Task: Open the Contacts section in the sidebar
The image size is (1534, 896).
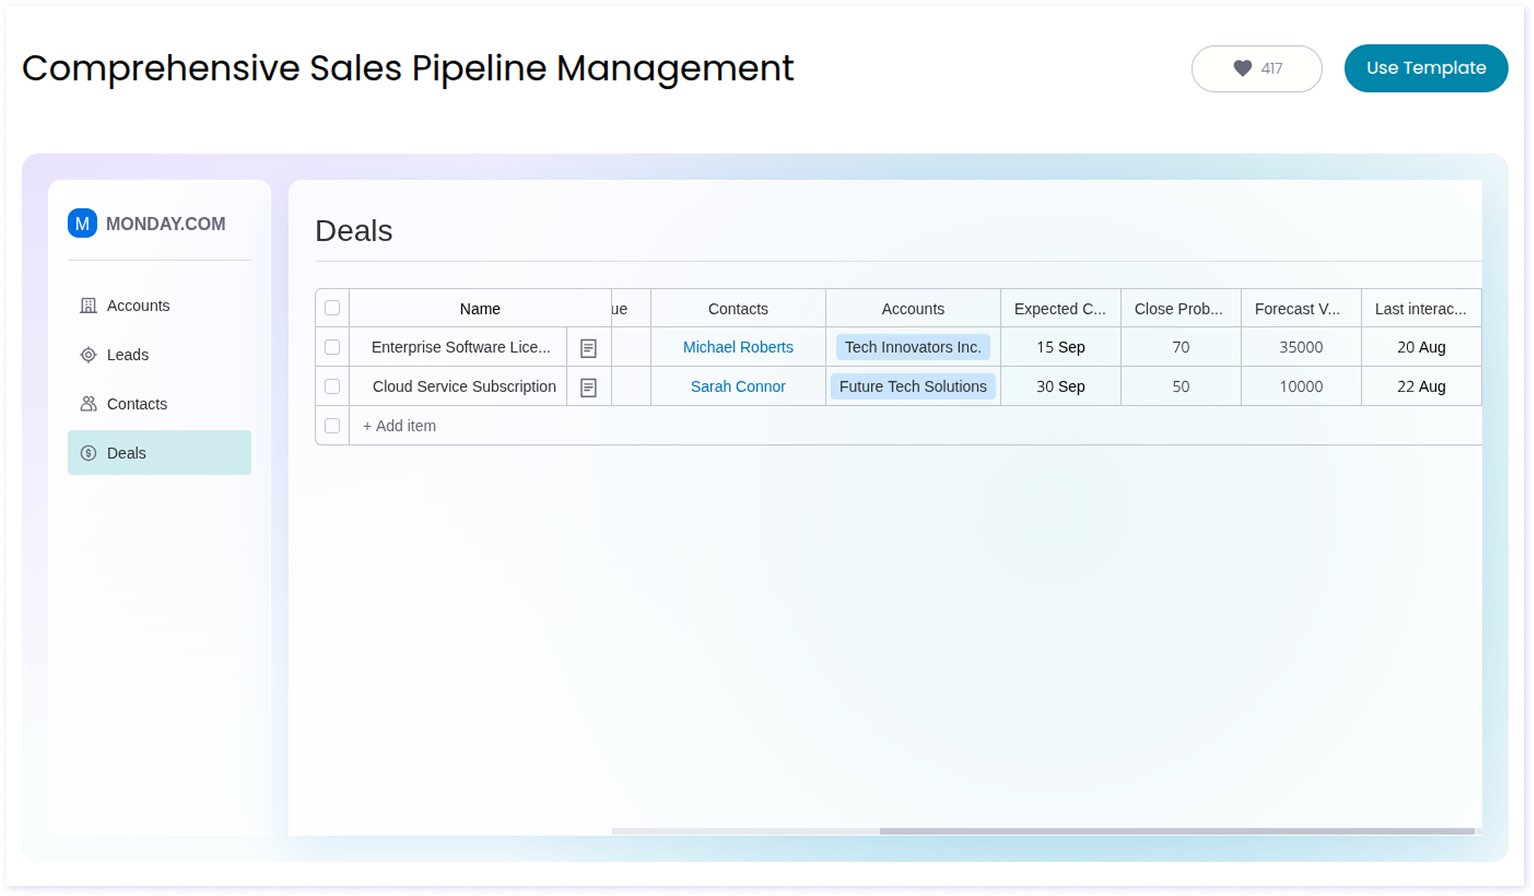Action: tap(159, 404)
